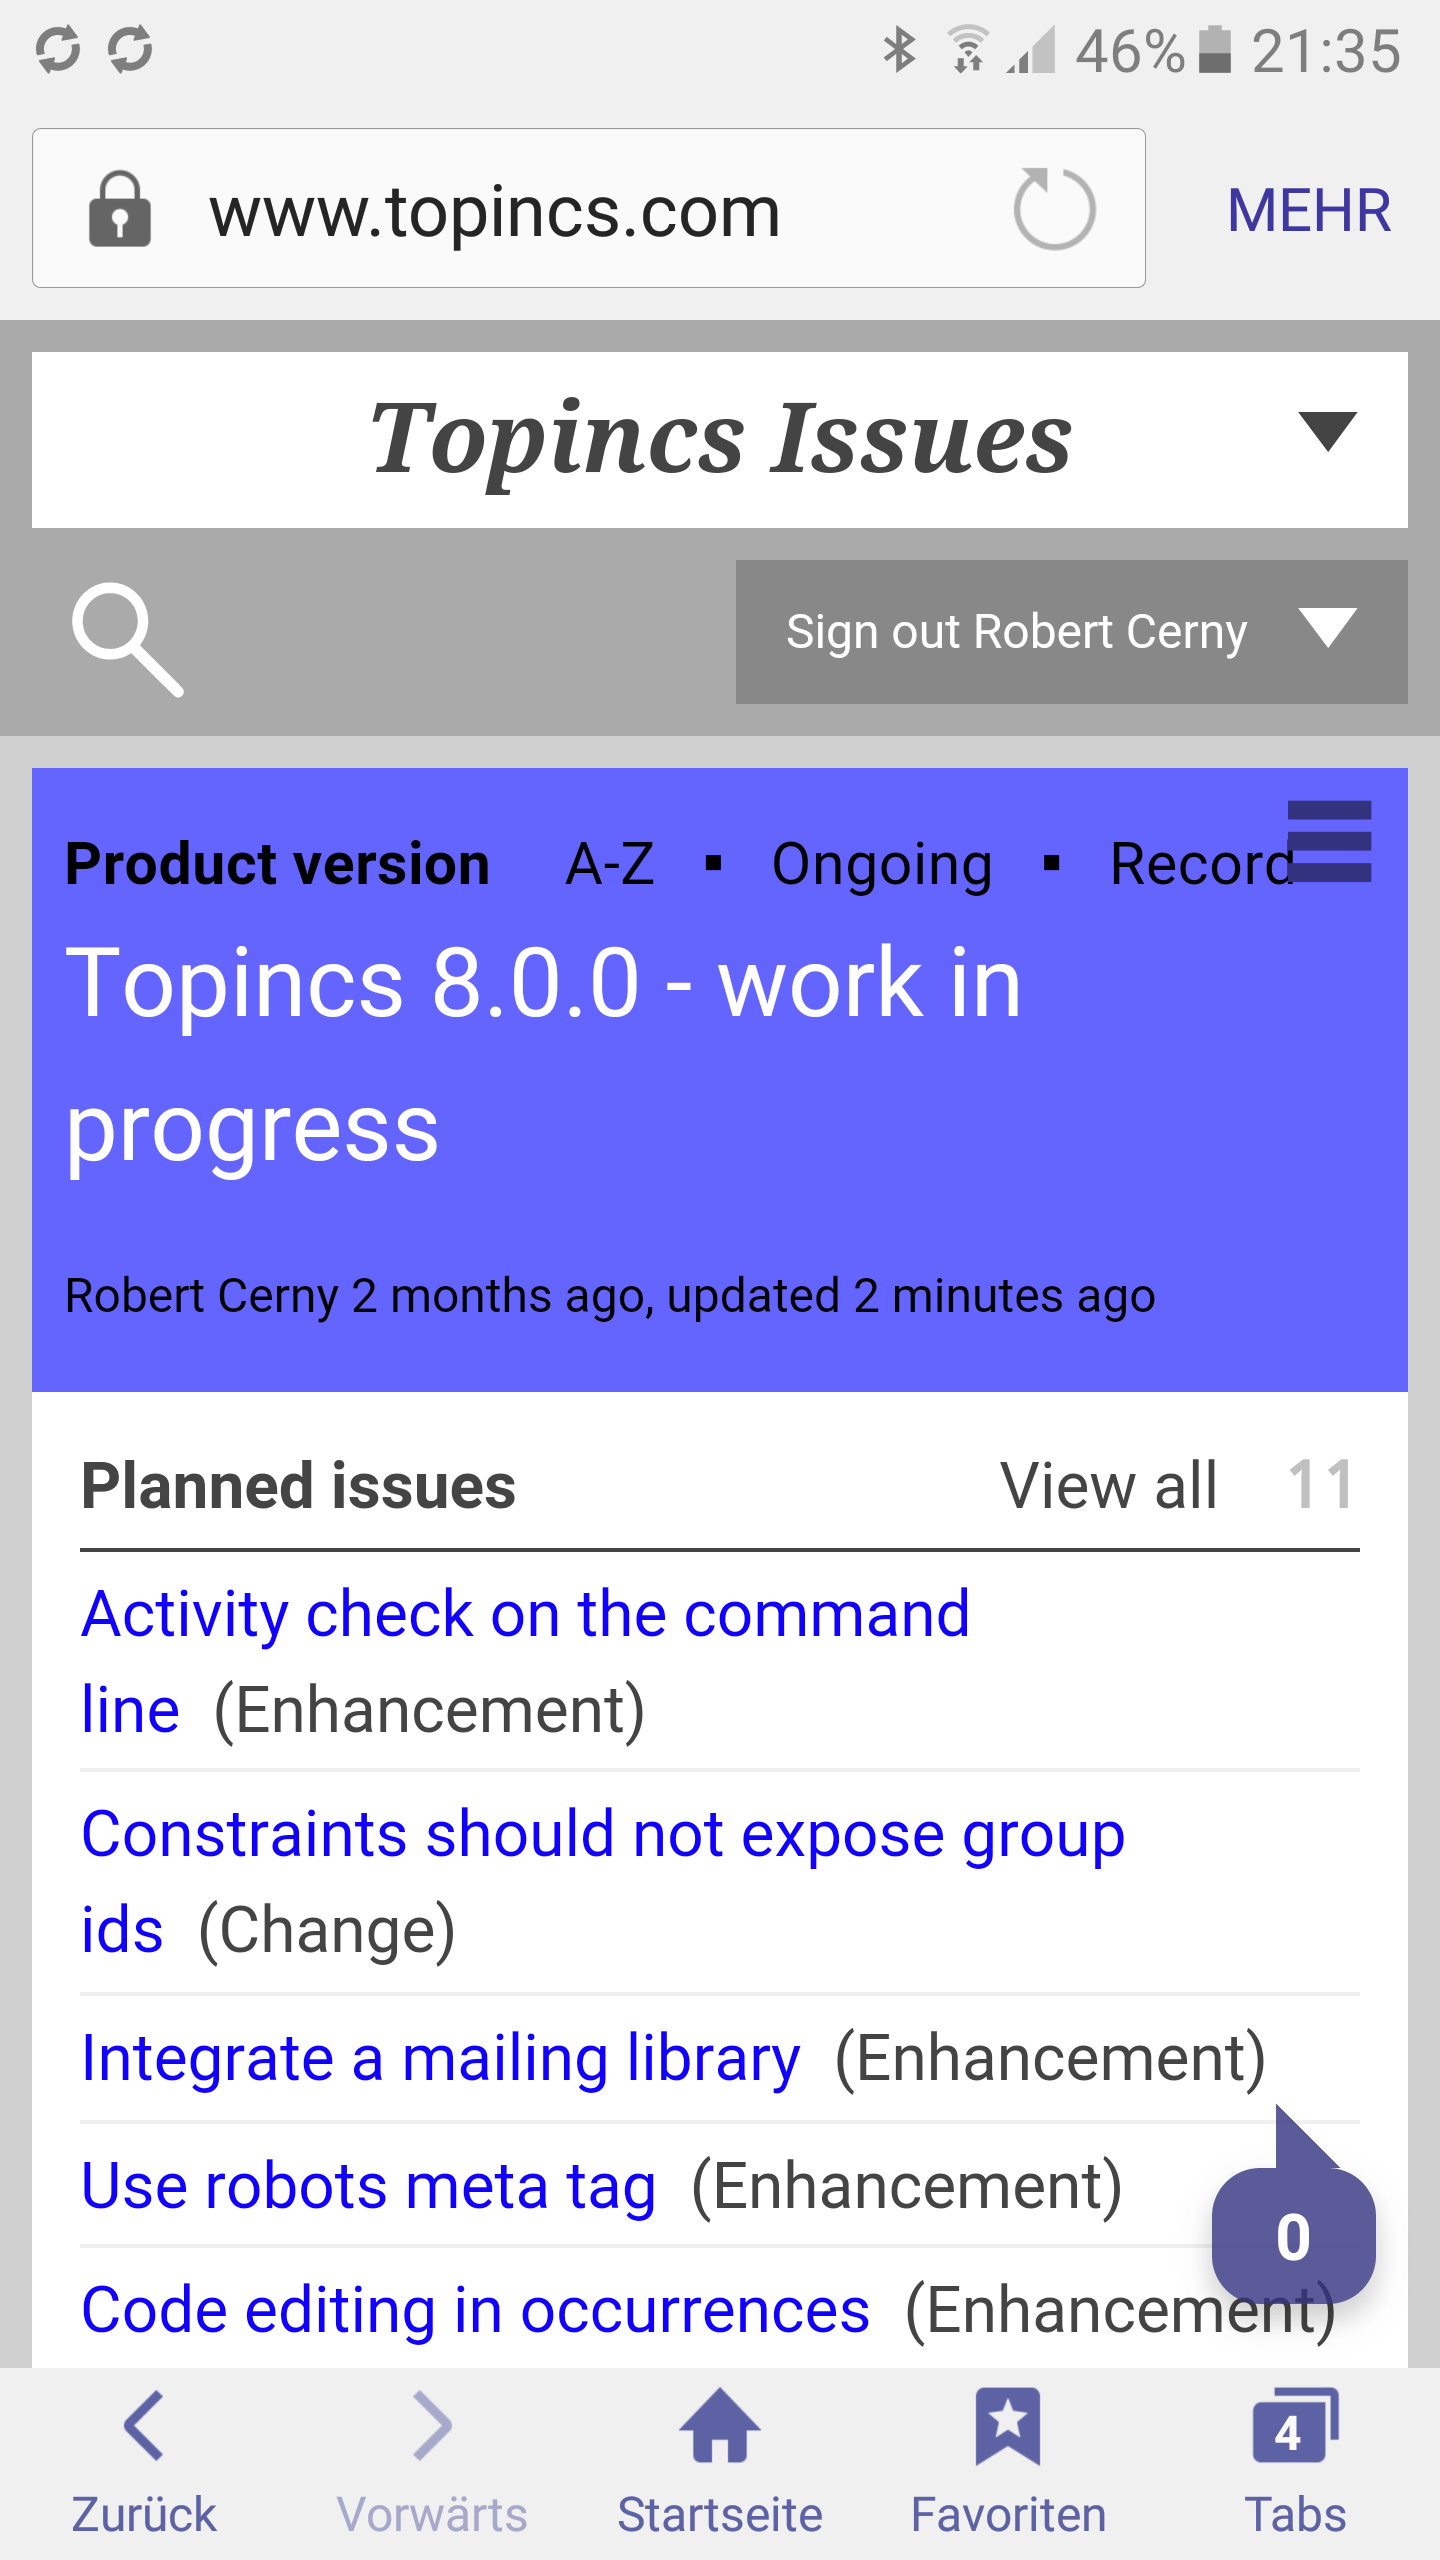Switch to the Ongoing view

click(x=882, y=864)
